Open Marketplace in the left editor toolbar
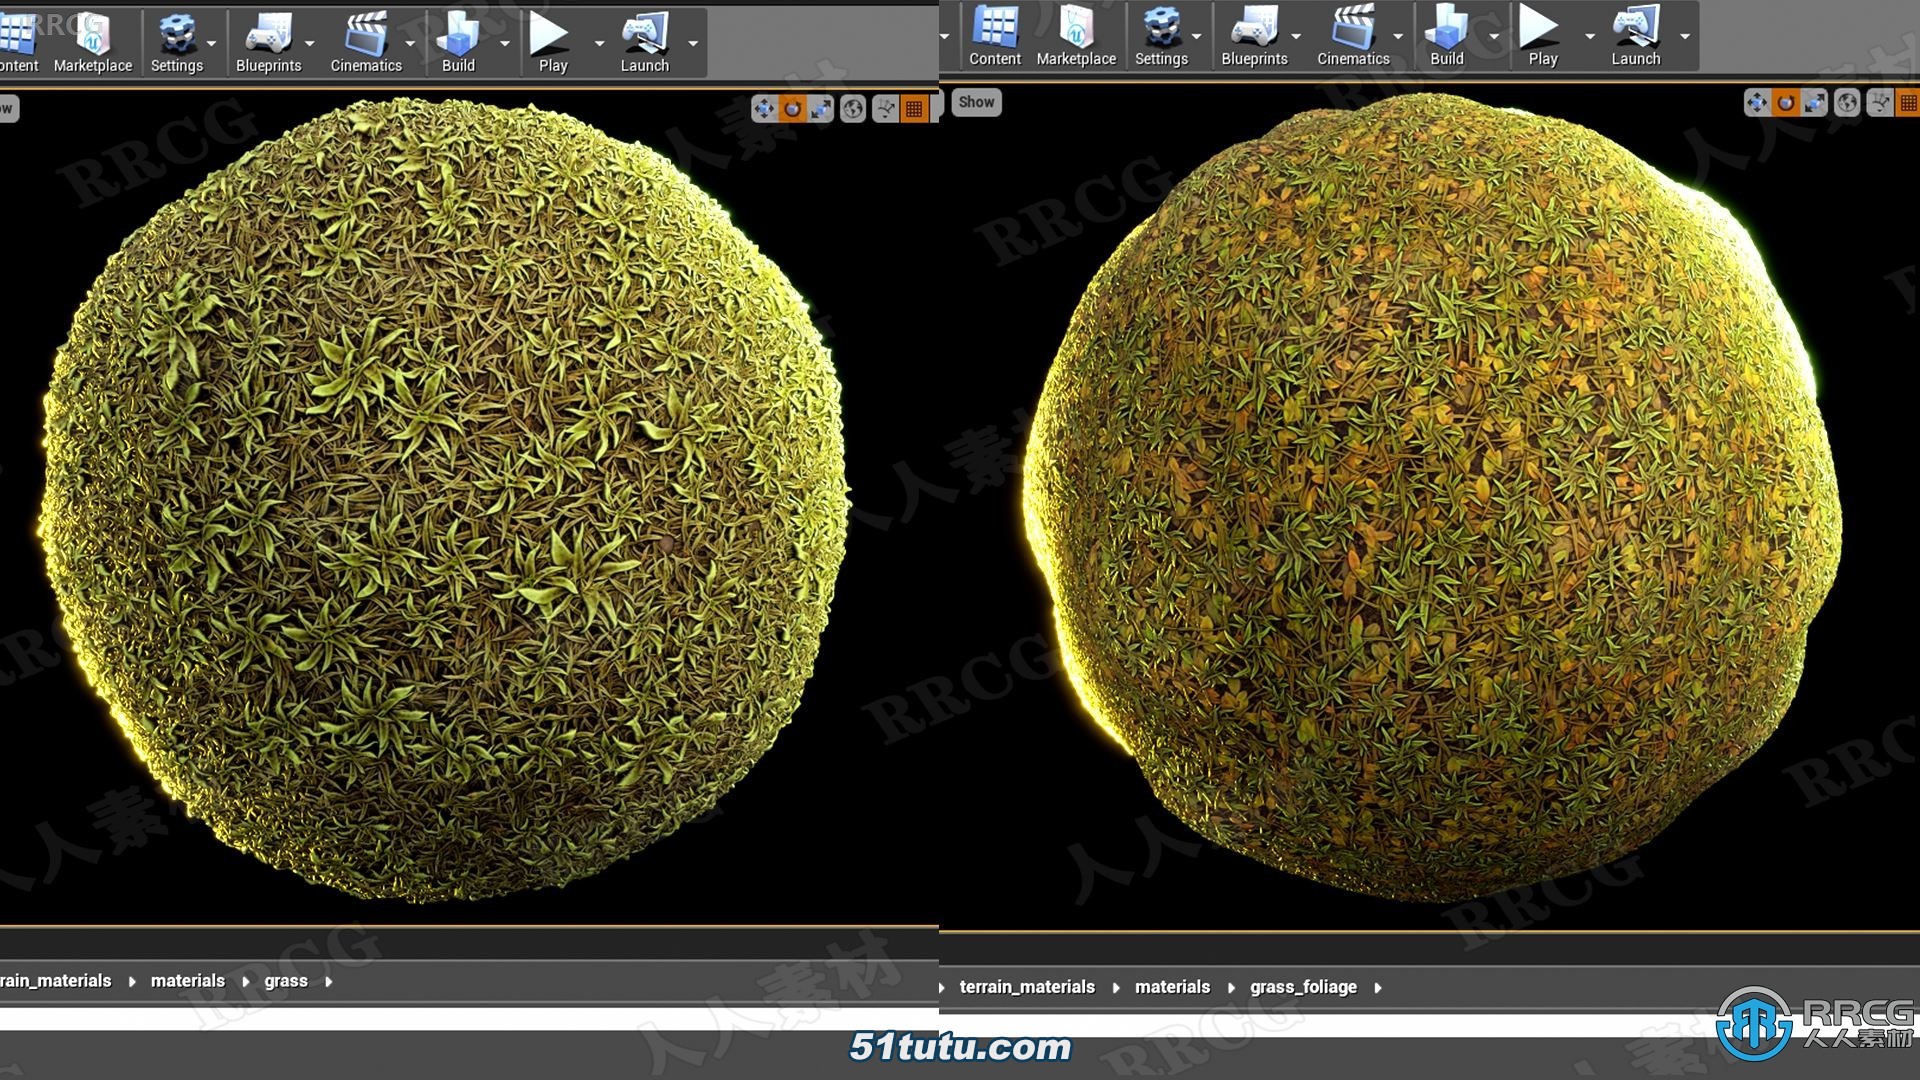Viewport: 1920px width, 1080px height. point(92,43)
